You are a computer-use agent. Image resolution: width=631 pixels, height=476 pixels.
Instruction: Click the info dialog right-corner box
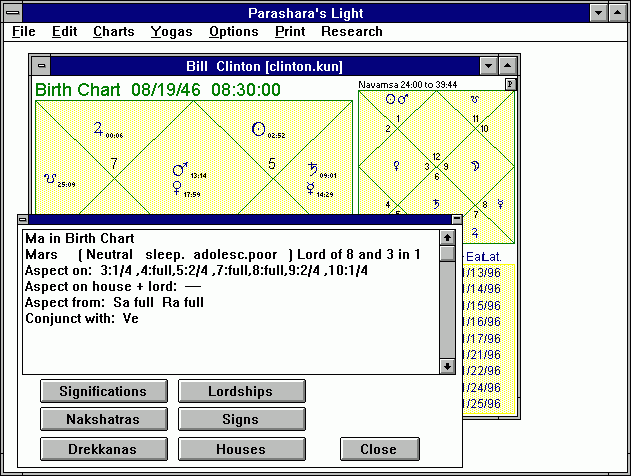[457, 219]
